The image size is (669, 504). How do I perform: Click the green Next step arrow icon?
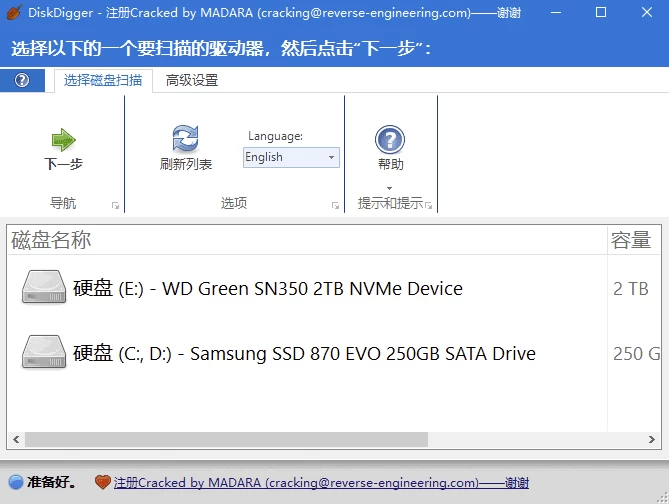[x=63, y=139]
